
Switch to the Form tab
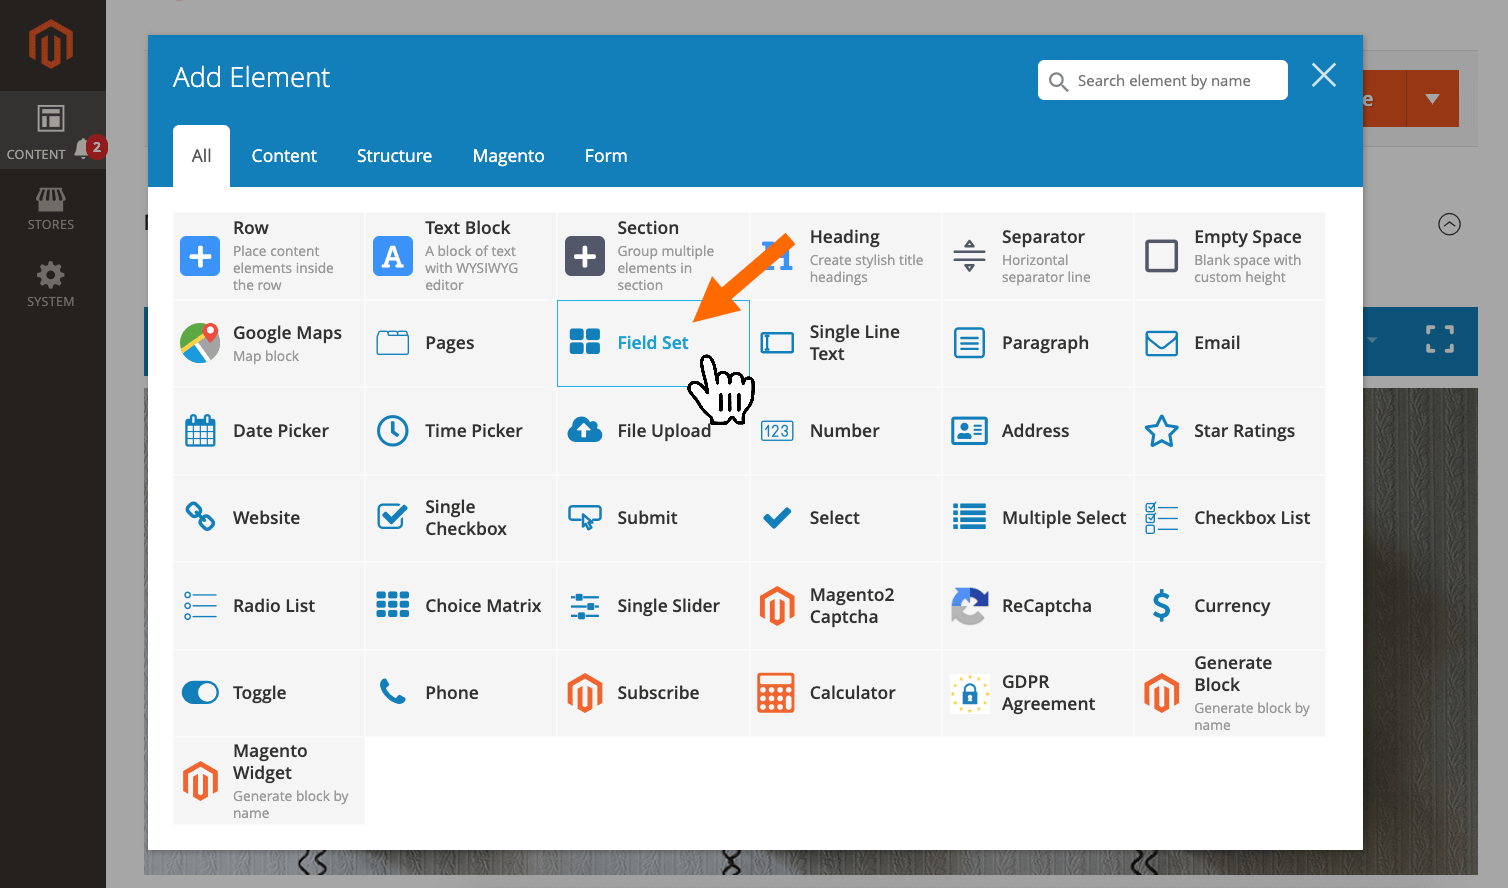[x=605, y=155]
